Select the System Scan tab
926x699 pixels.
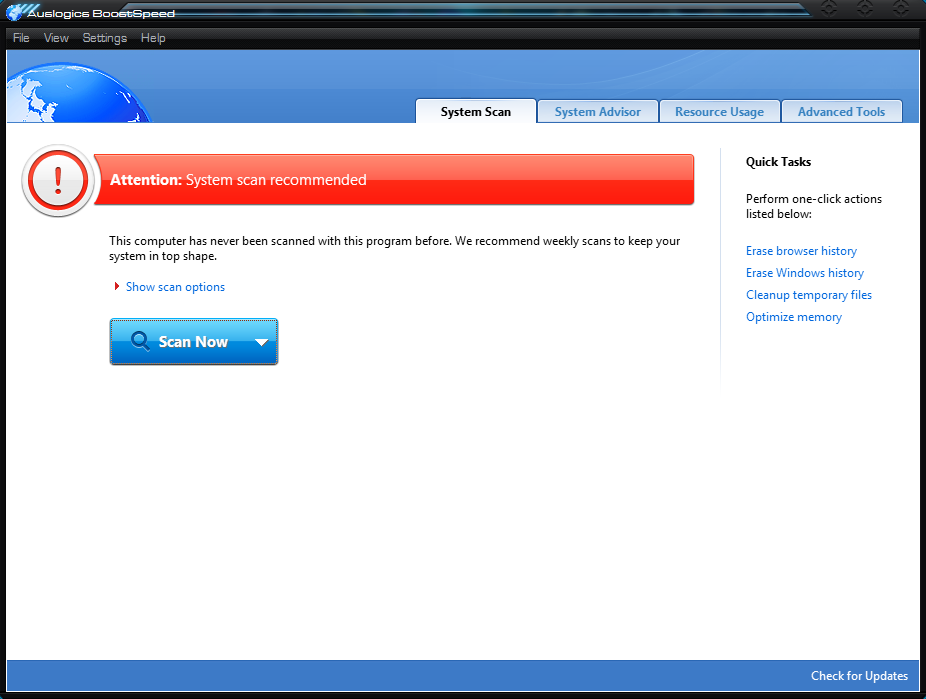[x=476, y=112]
